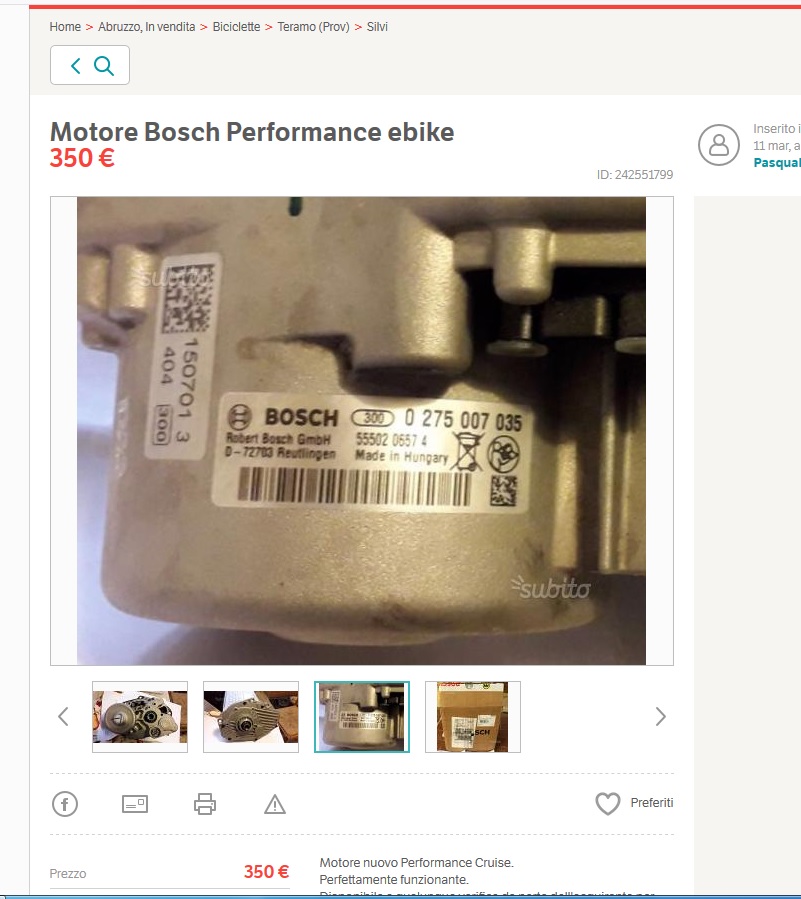Report listing with warning triangle icon
Viewport: 801px width, 899px height.
tap(275, 804)
